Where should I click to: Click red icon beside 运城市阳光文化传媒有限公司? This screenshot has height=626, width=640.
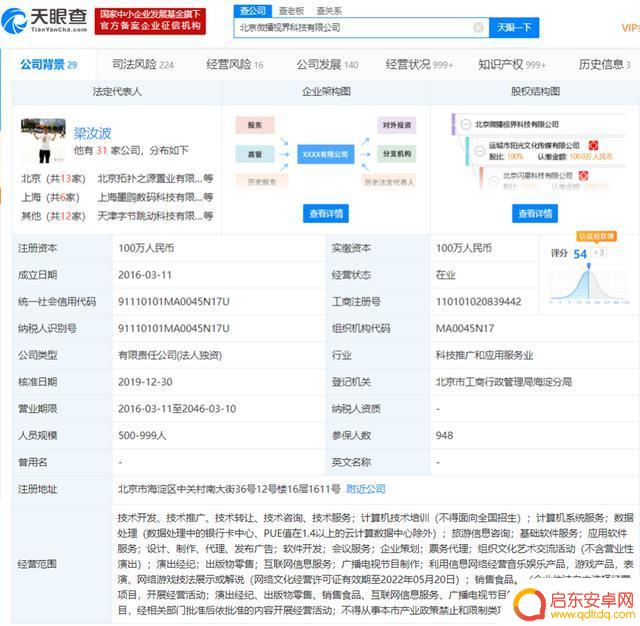(593, 145)
